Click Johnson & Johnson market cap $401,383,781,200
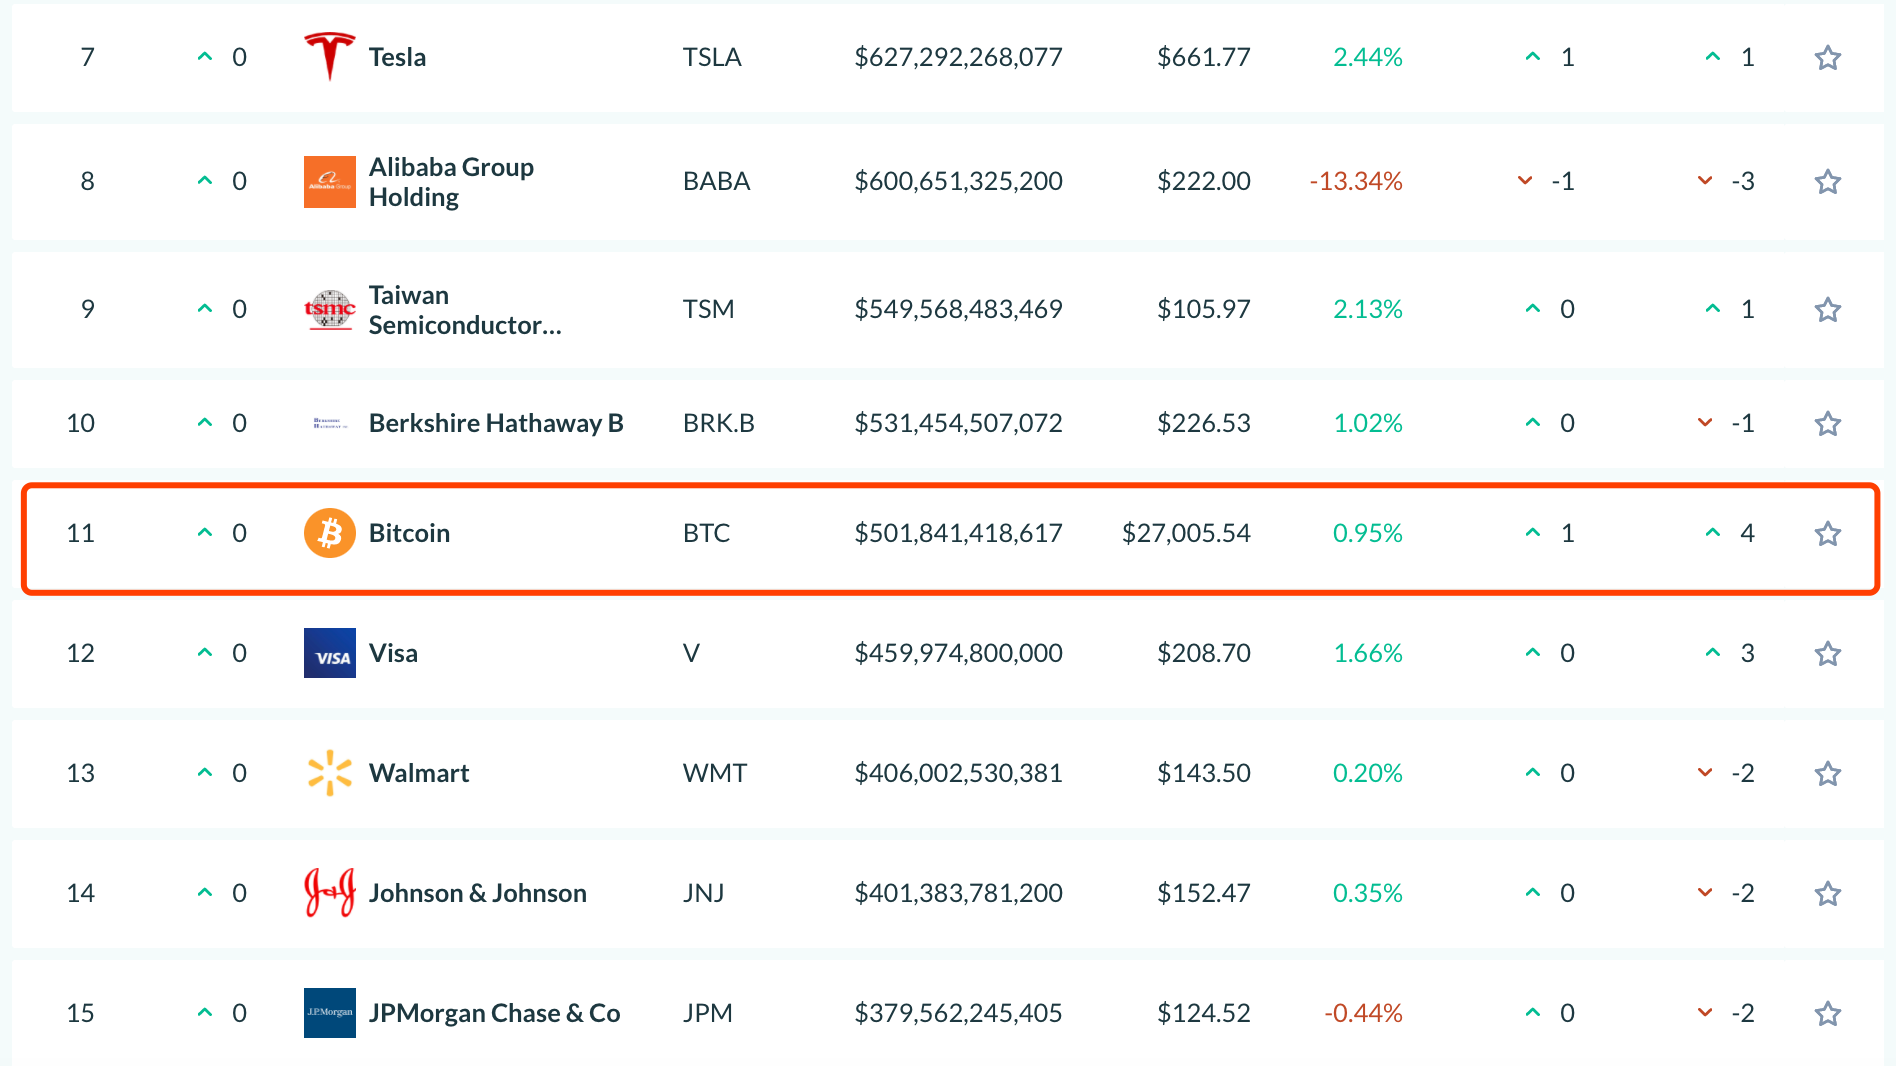This screenshot has height=1066, width=1896. click(x=958, y=893)
